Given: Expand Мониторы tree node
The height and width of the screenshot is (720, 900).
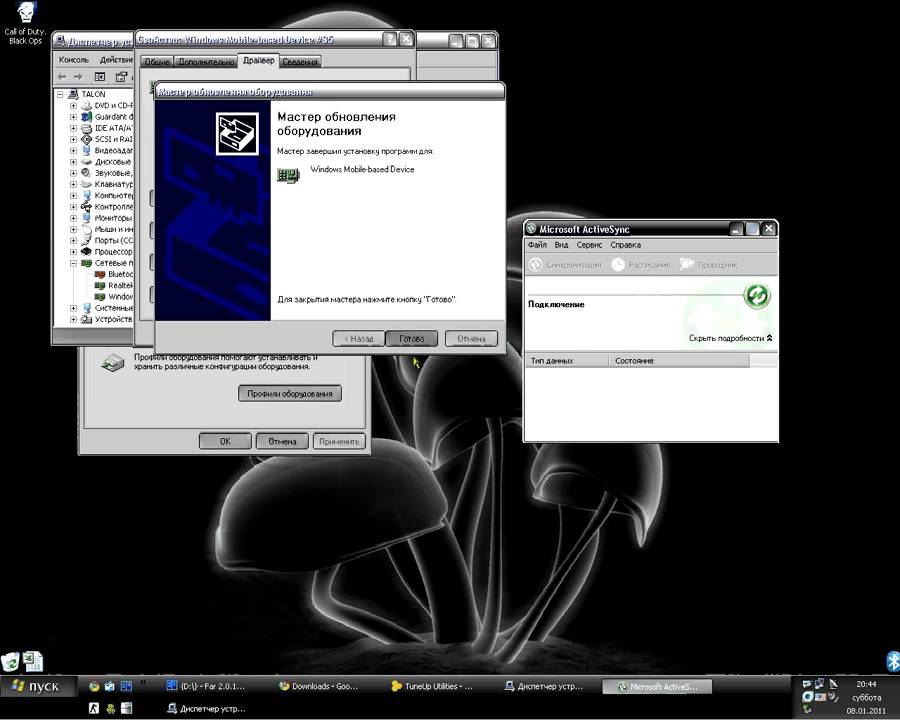Looking at the screenshot, I should 73,218.
